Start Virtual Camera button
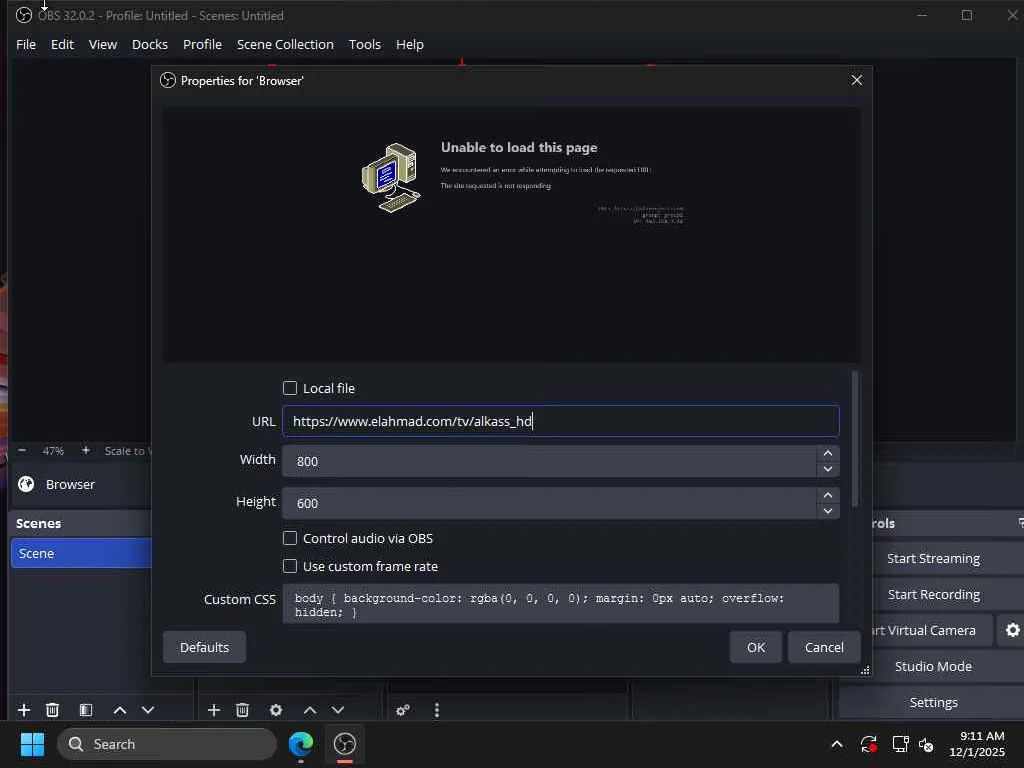 coord(933,630)
